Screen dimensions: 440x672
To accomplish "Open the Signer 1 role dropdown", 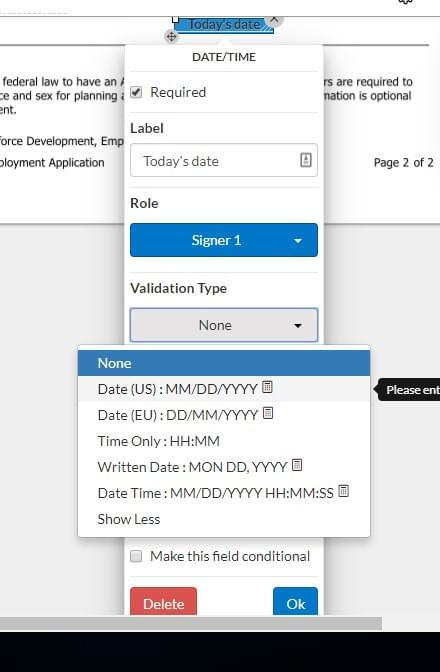I will point(224,240).
